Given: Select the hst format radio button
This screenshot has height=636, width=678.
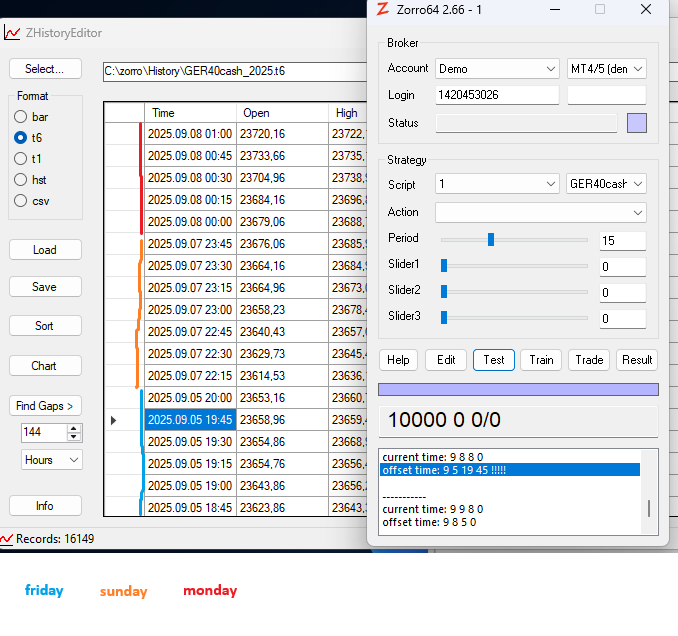Looking at the screenshot, I should click(x=21, y=180).
